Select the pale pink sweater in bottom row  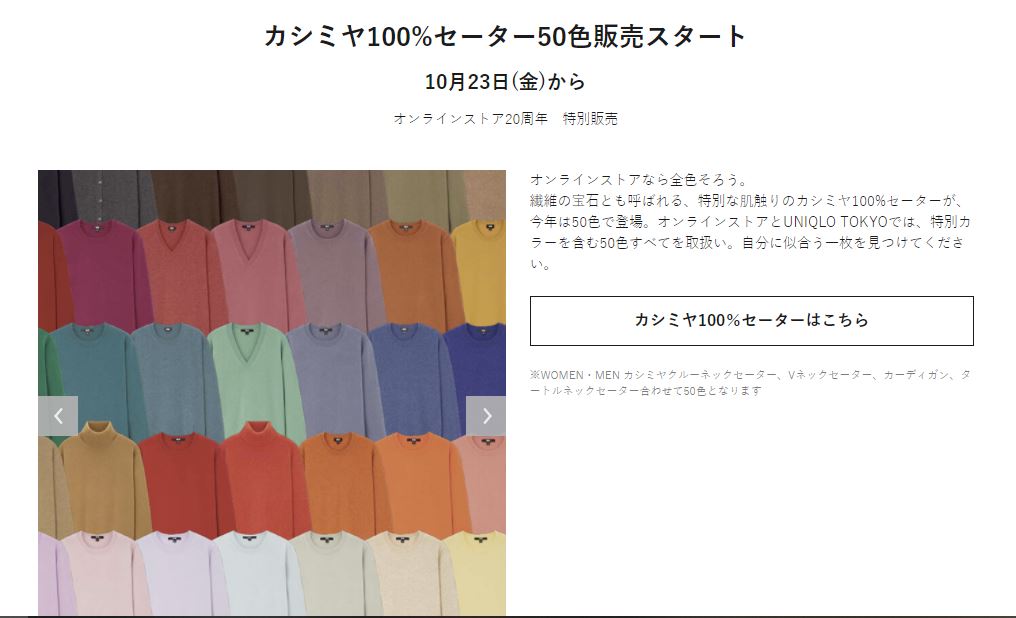(104, 573)
